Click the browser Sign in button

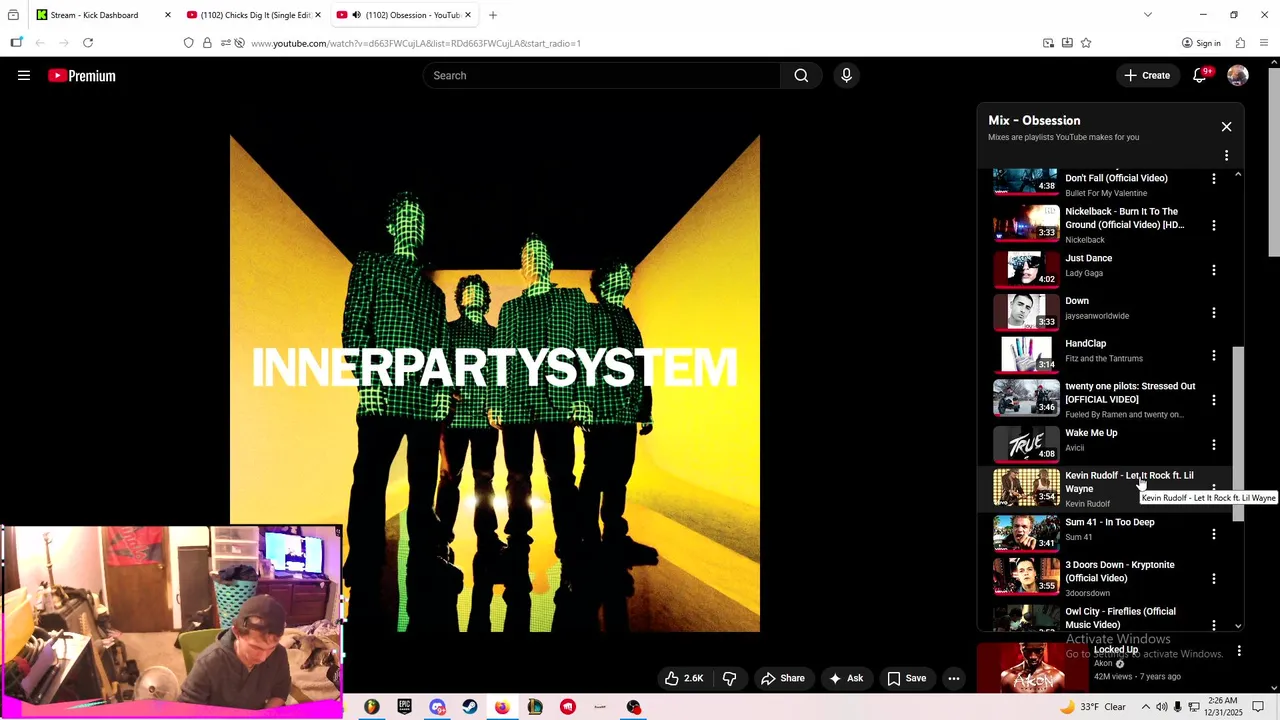pyautogui.click(x=1201, y=43)
